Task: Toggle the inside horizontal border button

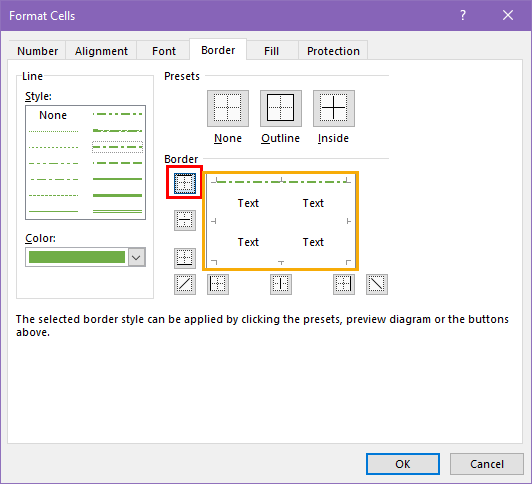Action: 185,220
